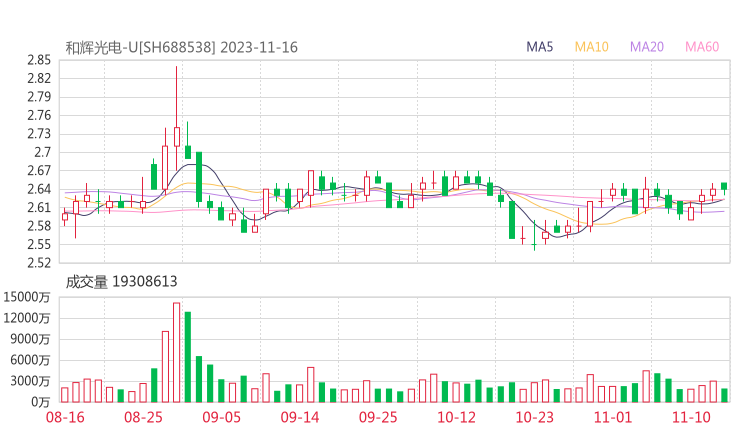
Task: Click the 2.67 price axis label
Action: click(39, 170)
